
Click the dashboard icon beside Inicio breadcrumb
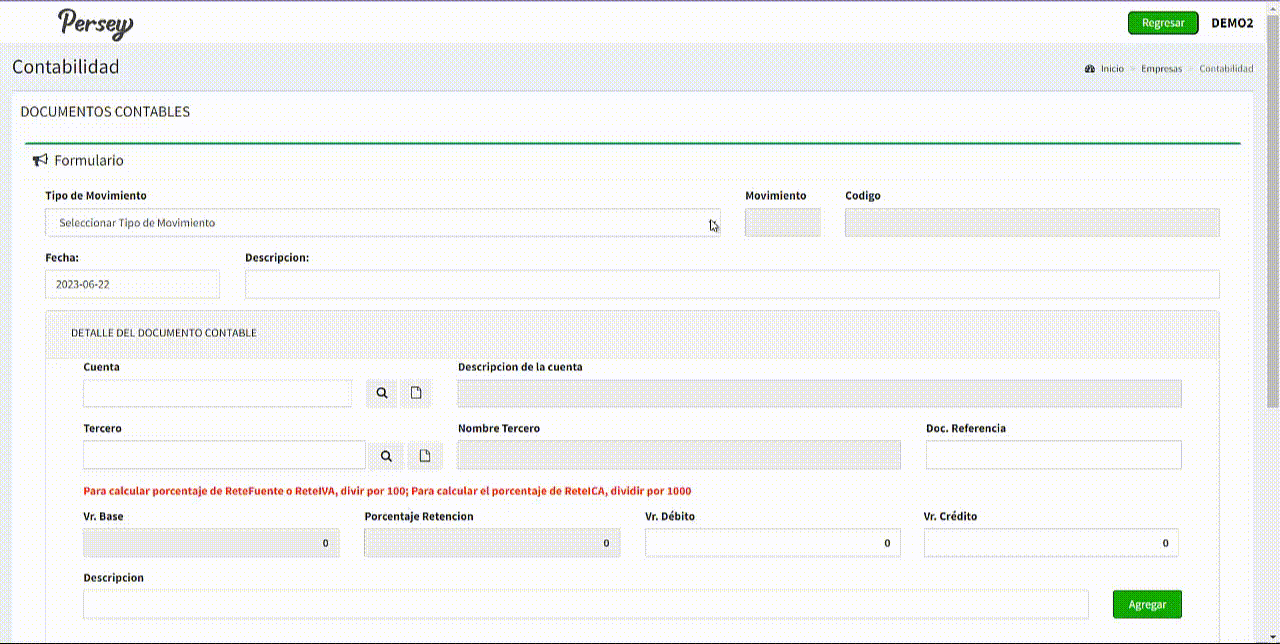click(1090, 69)
